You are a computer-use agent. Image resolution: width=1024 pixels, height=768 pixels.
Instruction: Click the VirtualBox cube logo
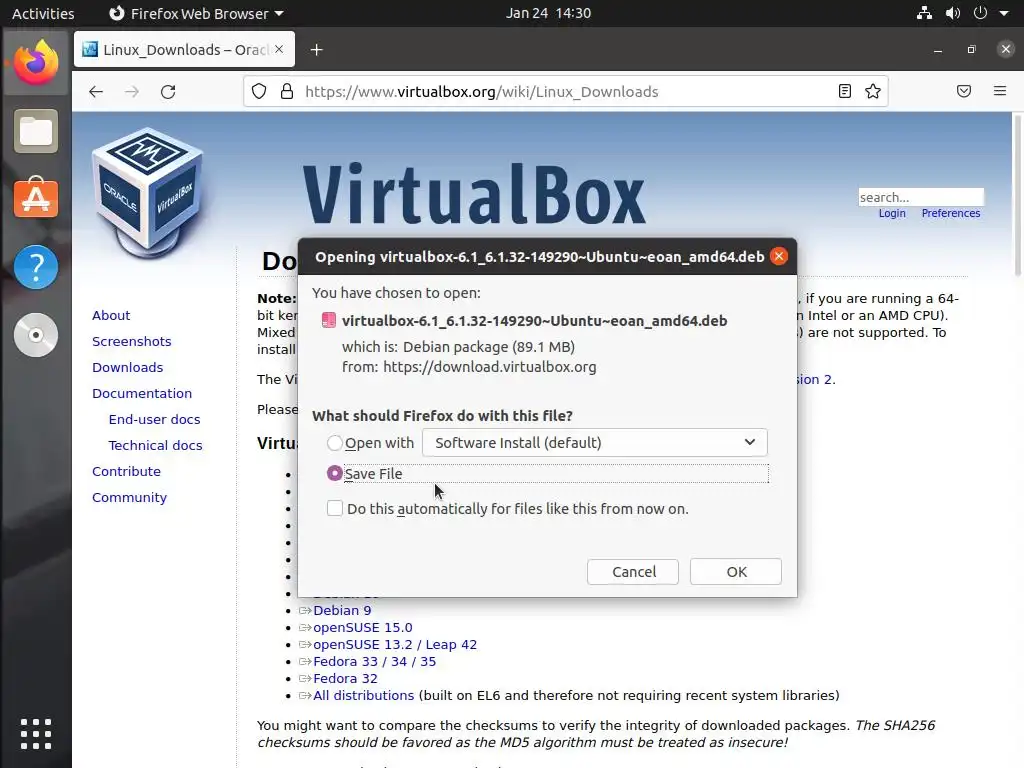click(148, 195)
